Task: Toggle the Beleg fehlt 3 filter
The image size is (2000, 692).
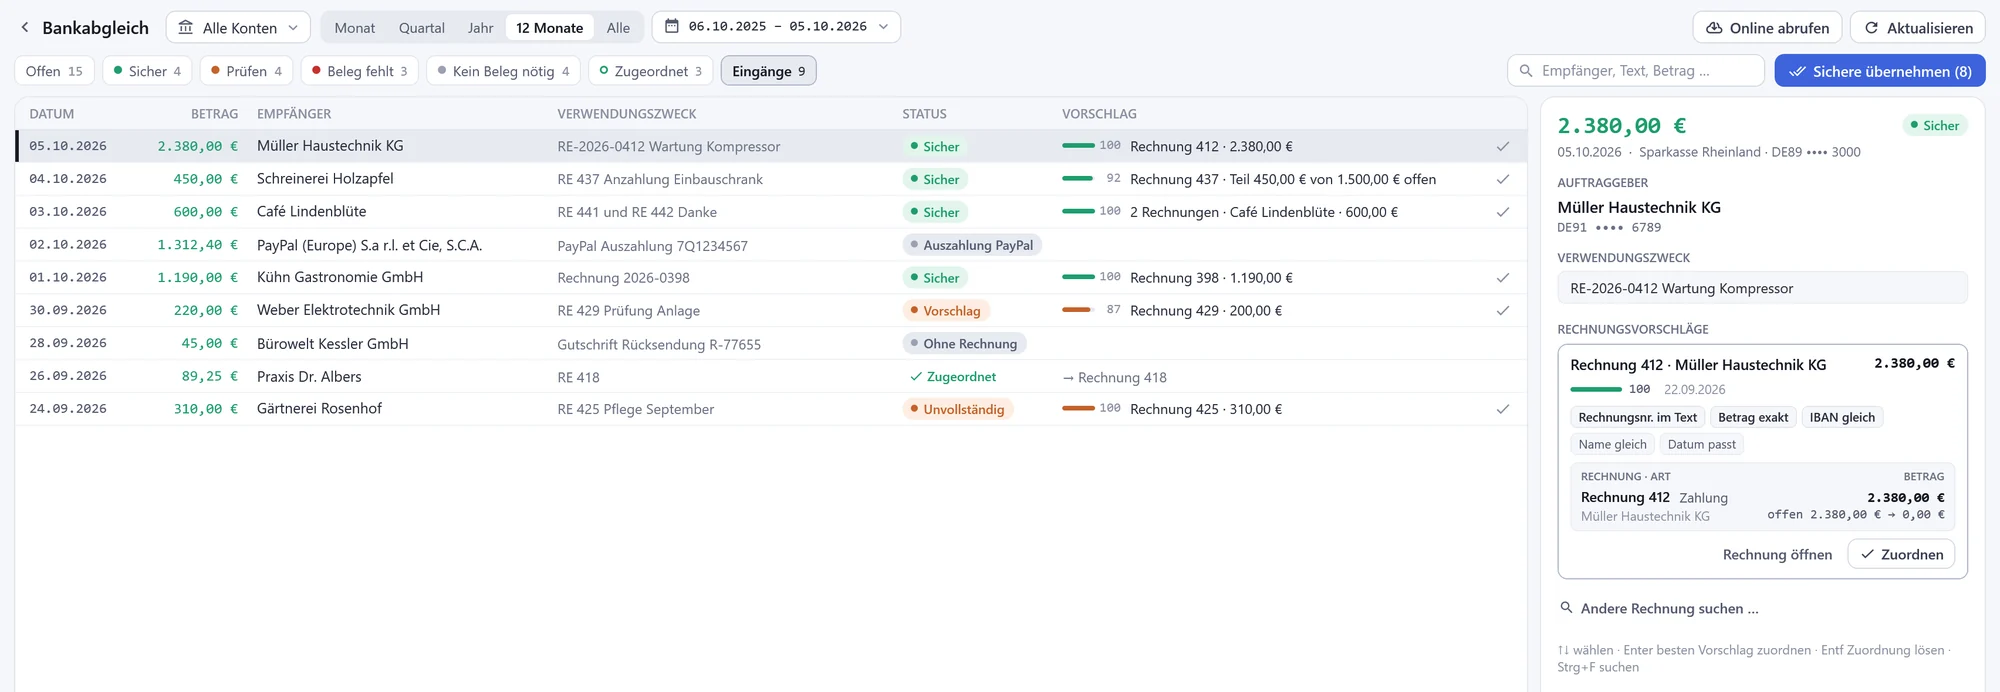Action: click(x=360, y=71)
